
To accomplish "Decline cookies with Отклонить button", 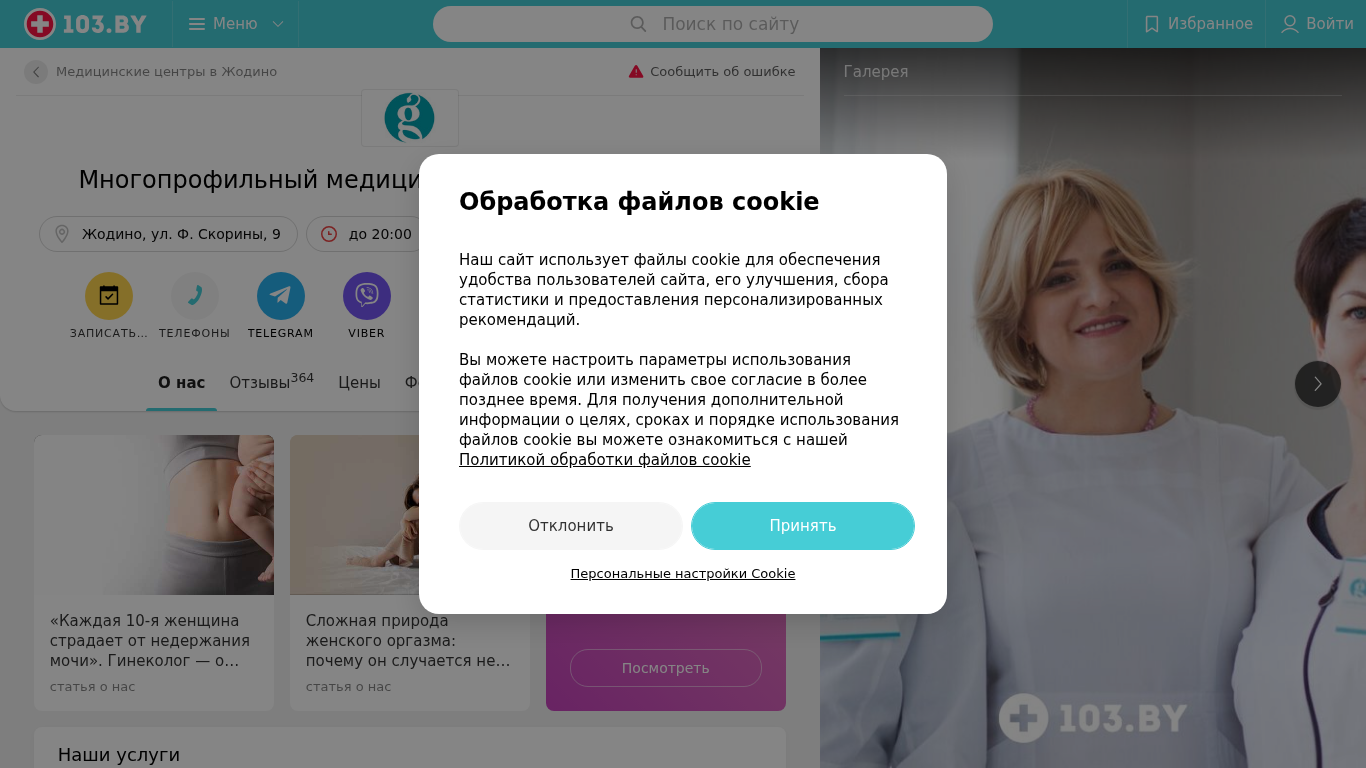I will 571,526.
